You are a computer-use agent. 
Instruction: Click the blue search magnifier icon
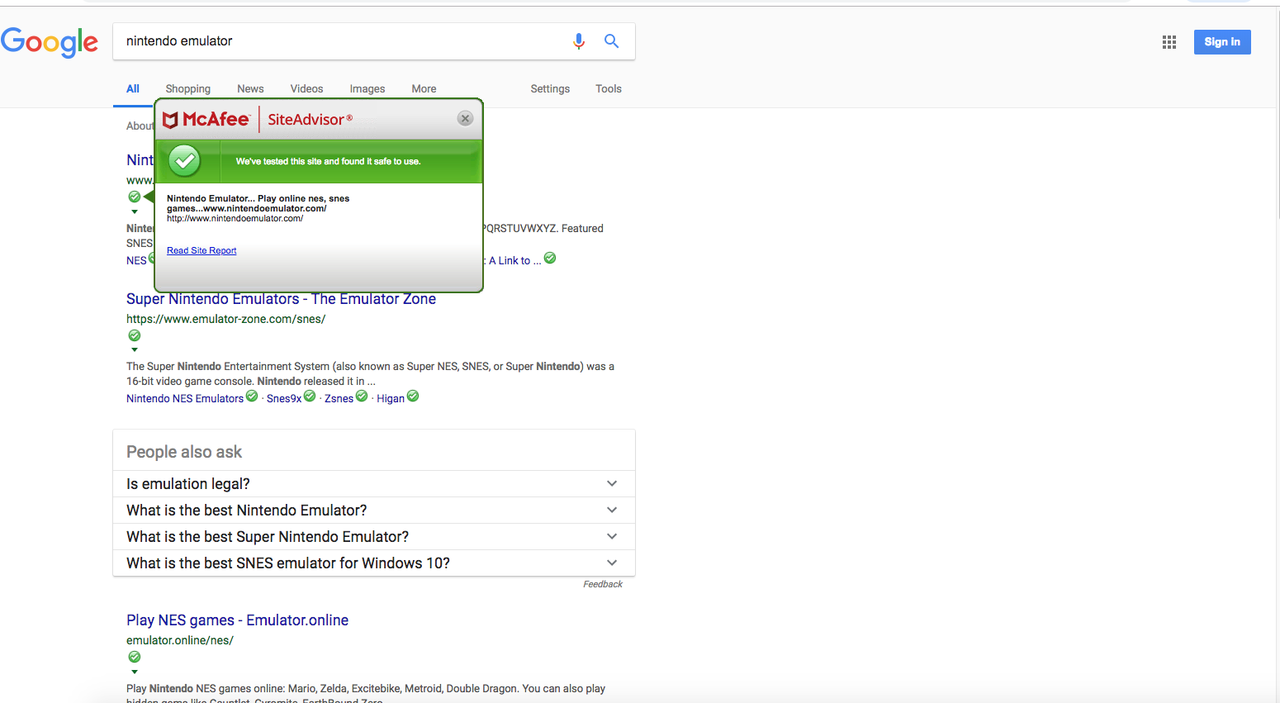612,41
